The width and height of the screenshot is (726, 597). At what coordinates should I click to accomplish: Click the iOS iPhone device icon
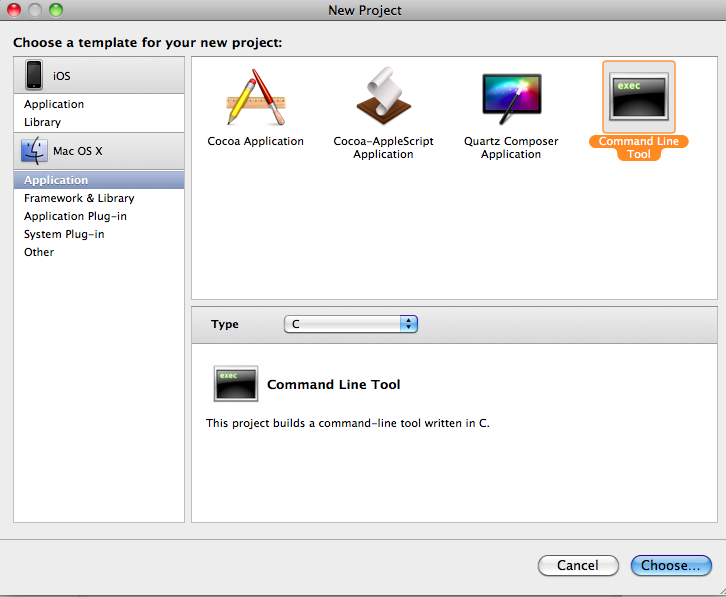pyautogui.click(x=34, y=75)
